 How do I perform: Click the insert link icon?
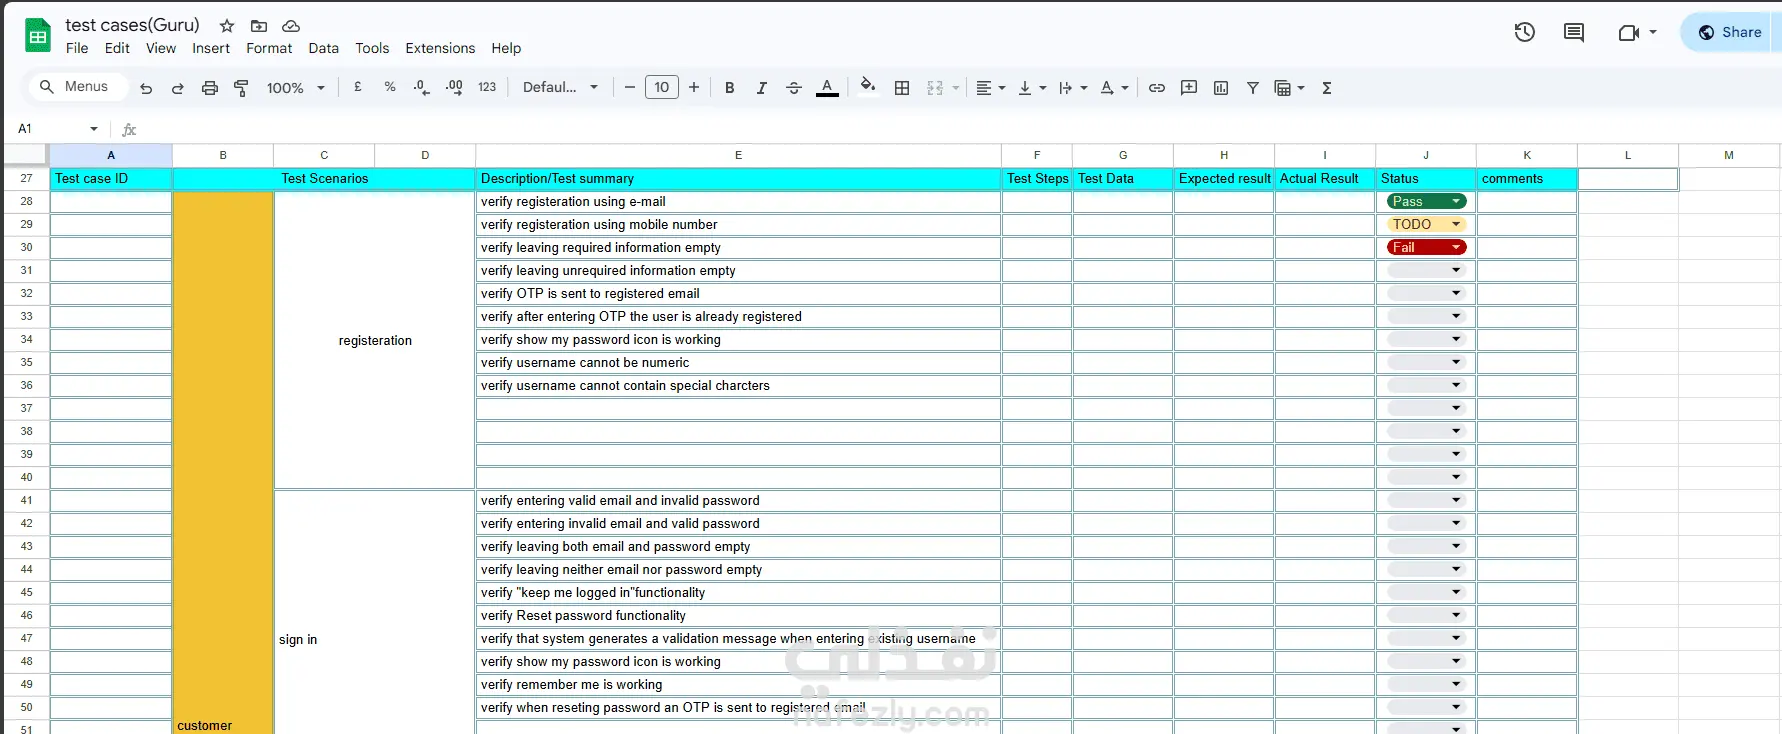click(1157, 88)
